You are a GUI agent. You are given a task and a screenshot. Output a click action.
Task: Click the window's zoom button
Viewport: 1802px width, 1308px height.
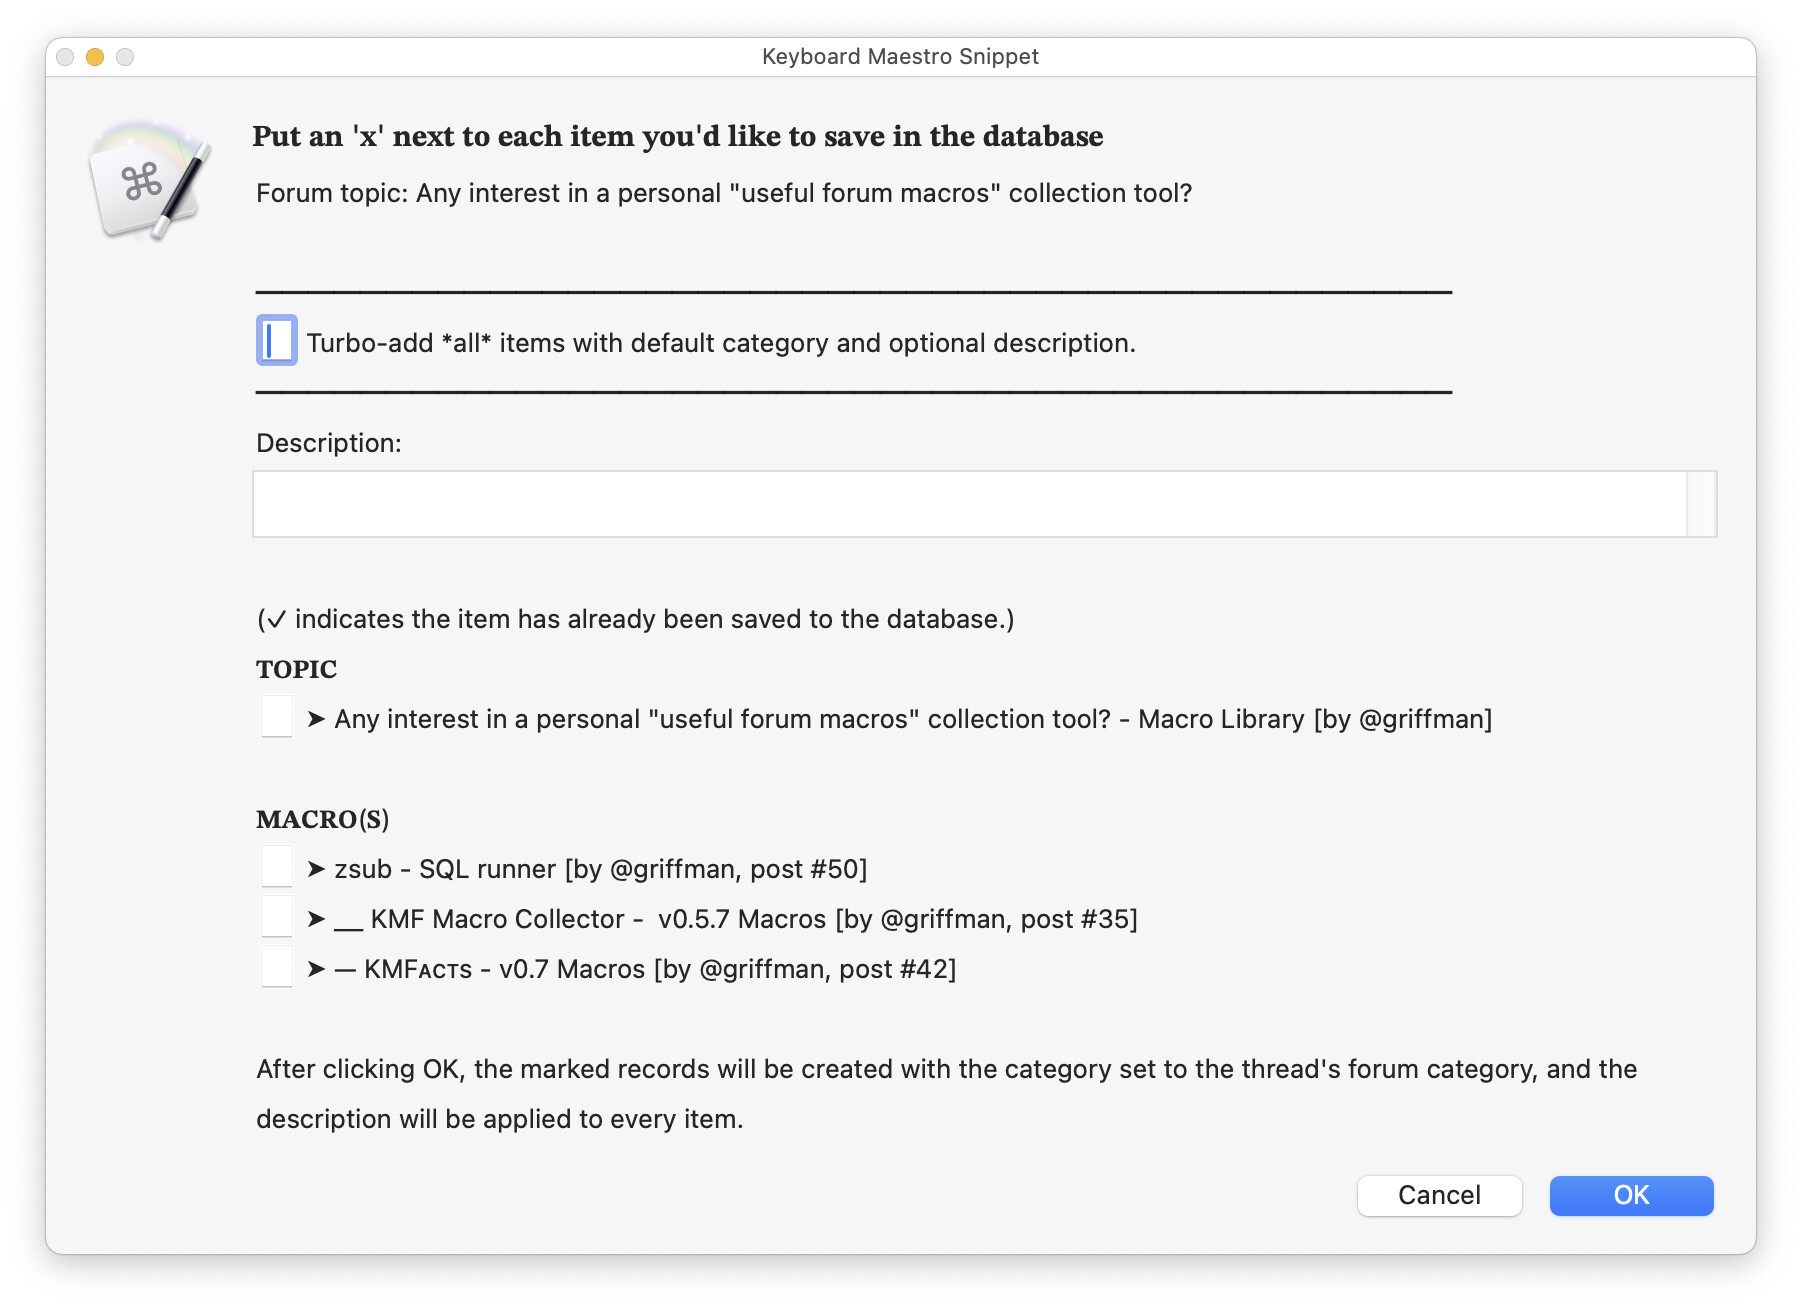[x=125, y=57]
